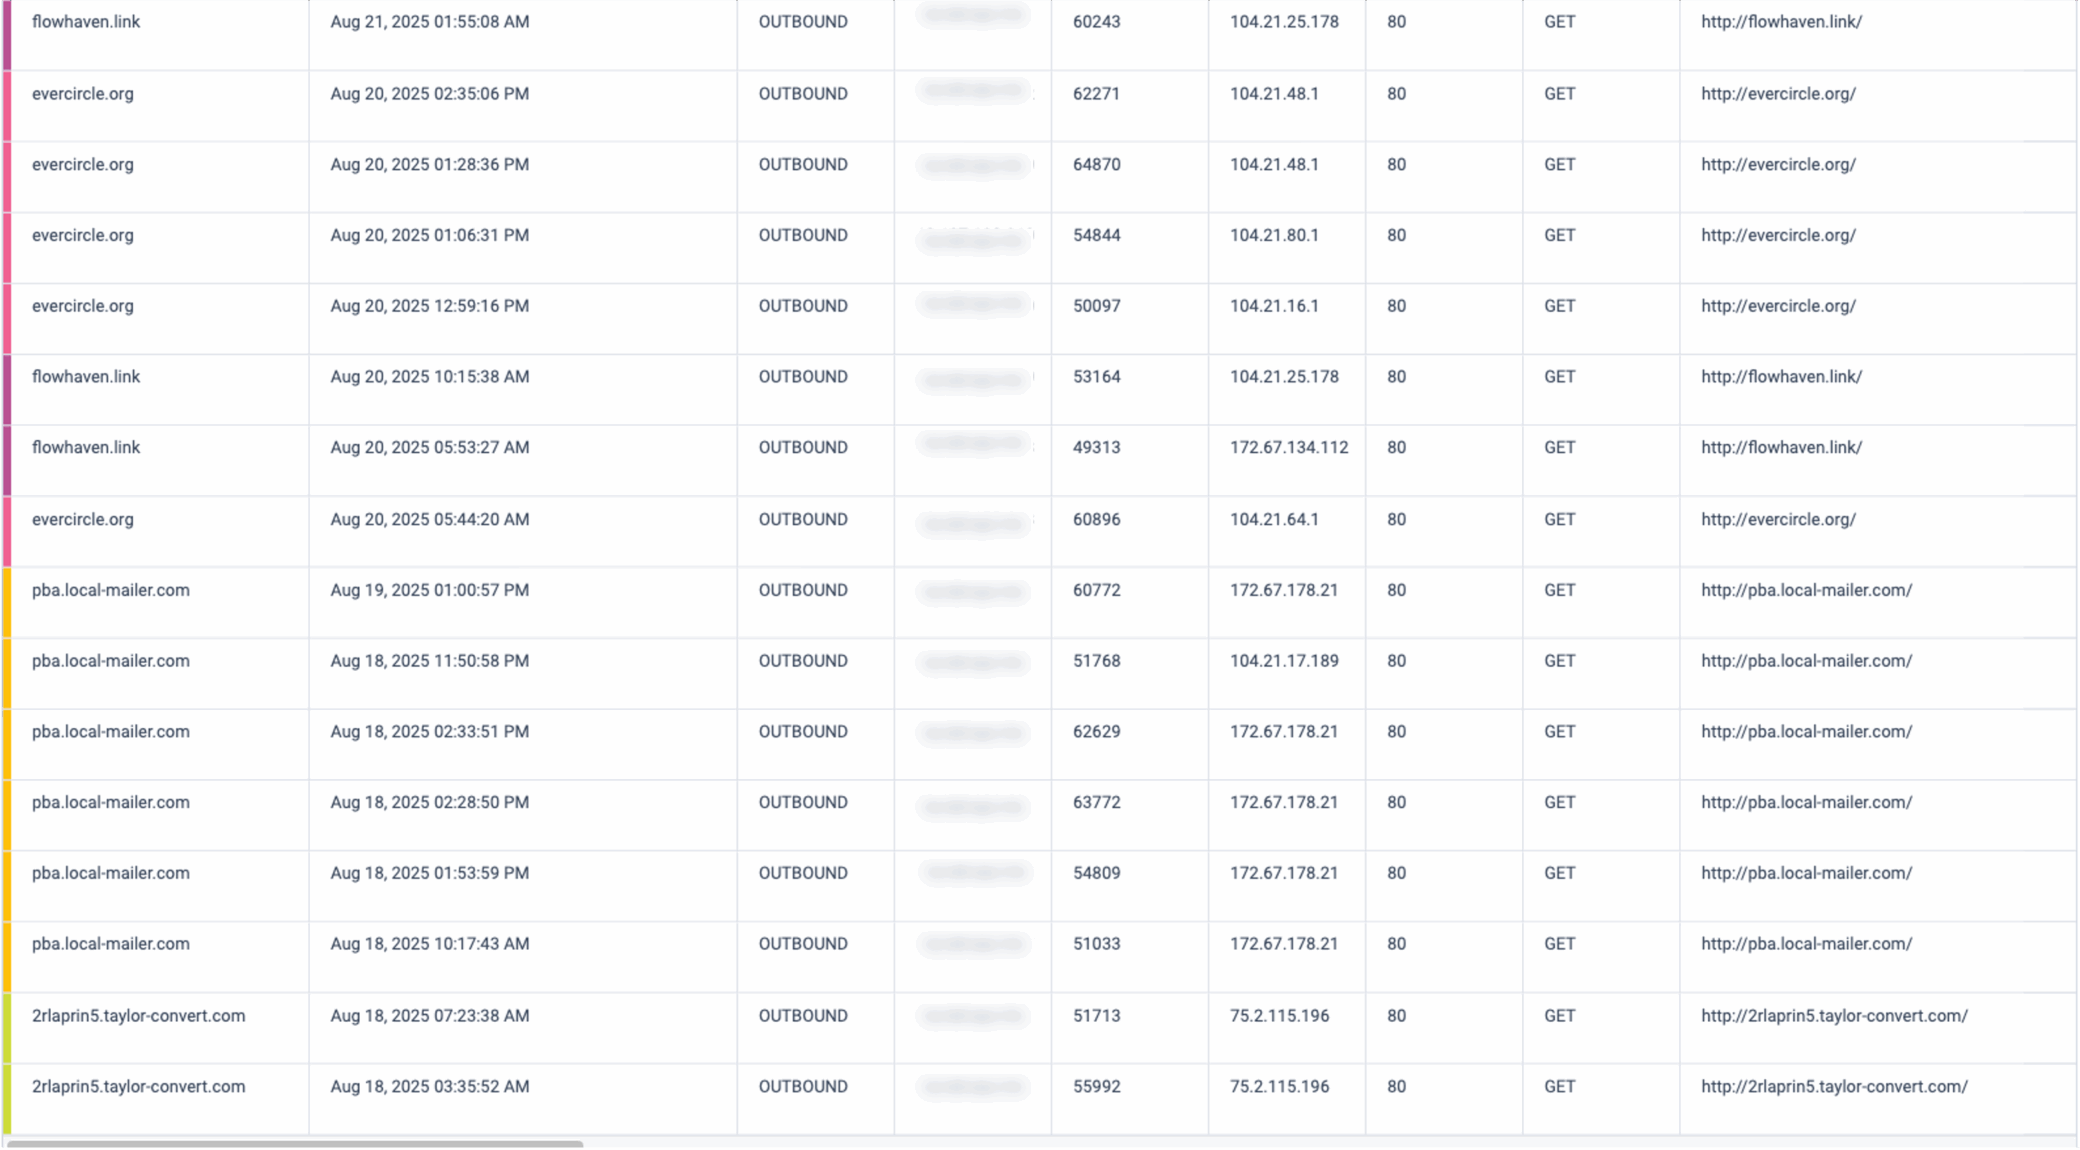Open http://pba.local-mailer.com/ in the 10:17:43 AM row

(x=1806, y=944)
